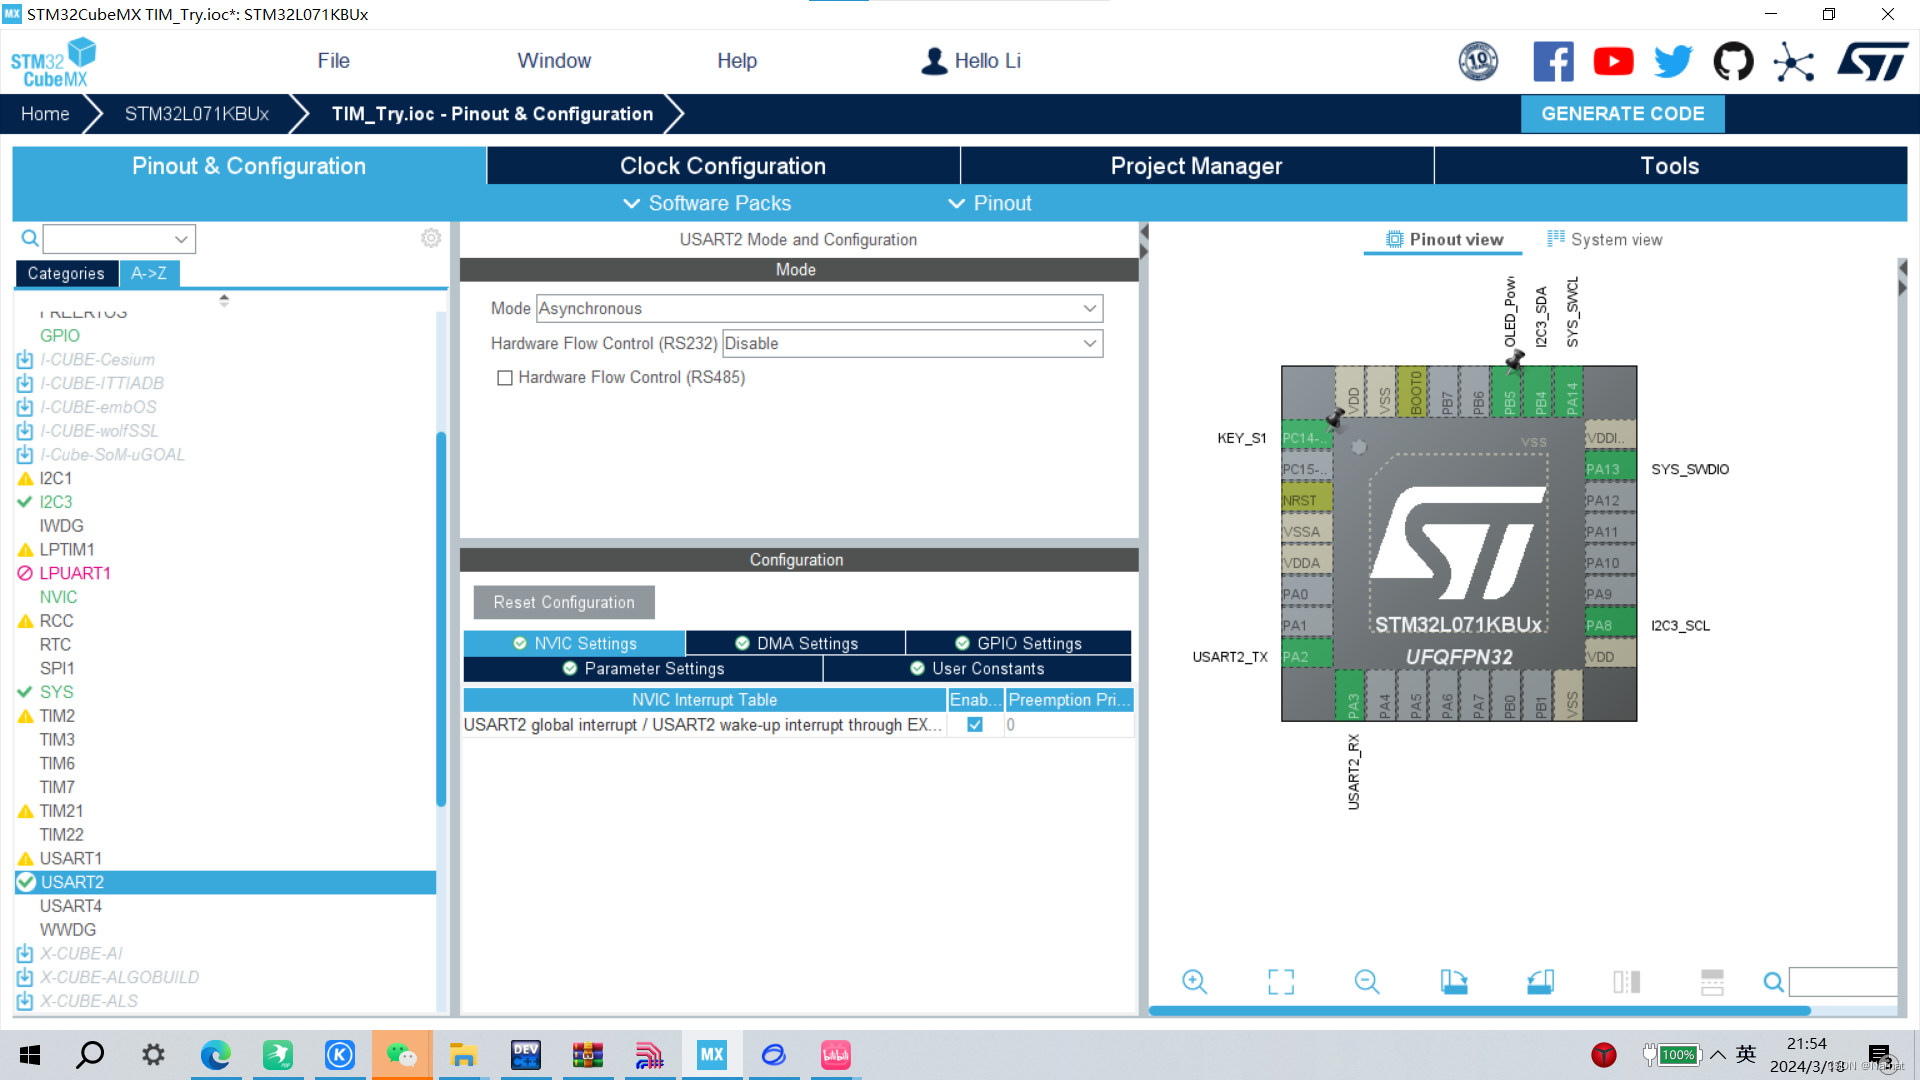This screenshot has width=1920, height=1080.
Task: Click the search magnifier in categories panel
Action: [x=30, y=238]
